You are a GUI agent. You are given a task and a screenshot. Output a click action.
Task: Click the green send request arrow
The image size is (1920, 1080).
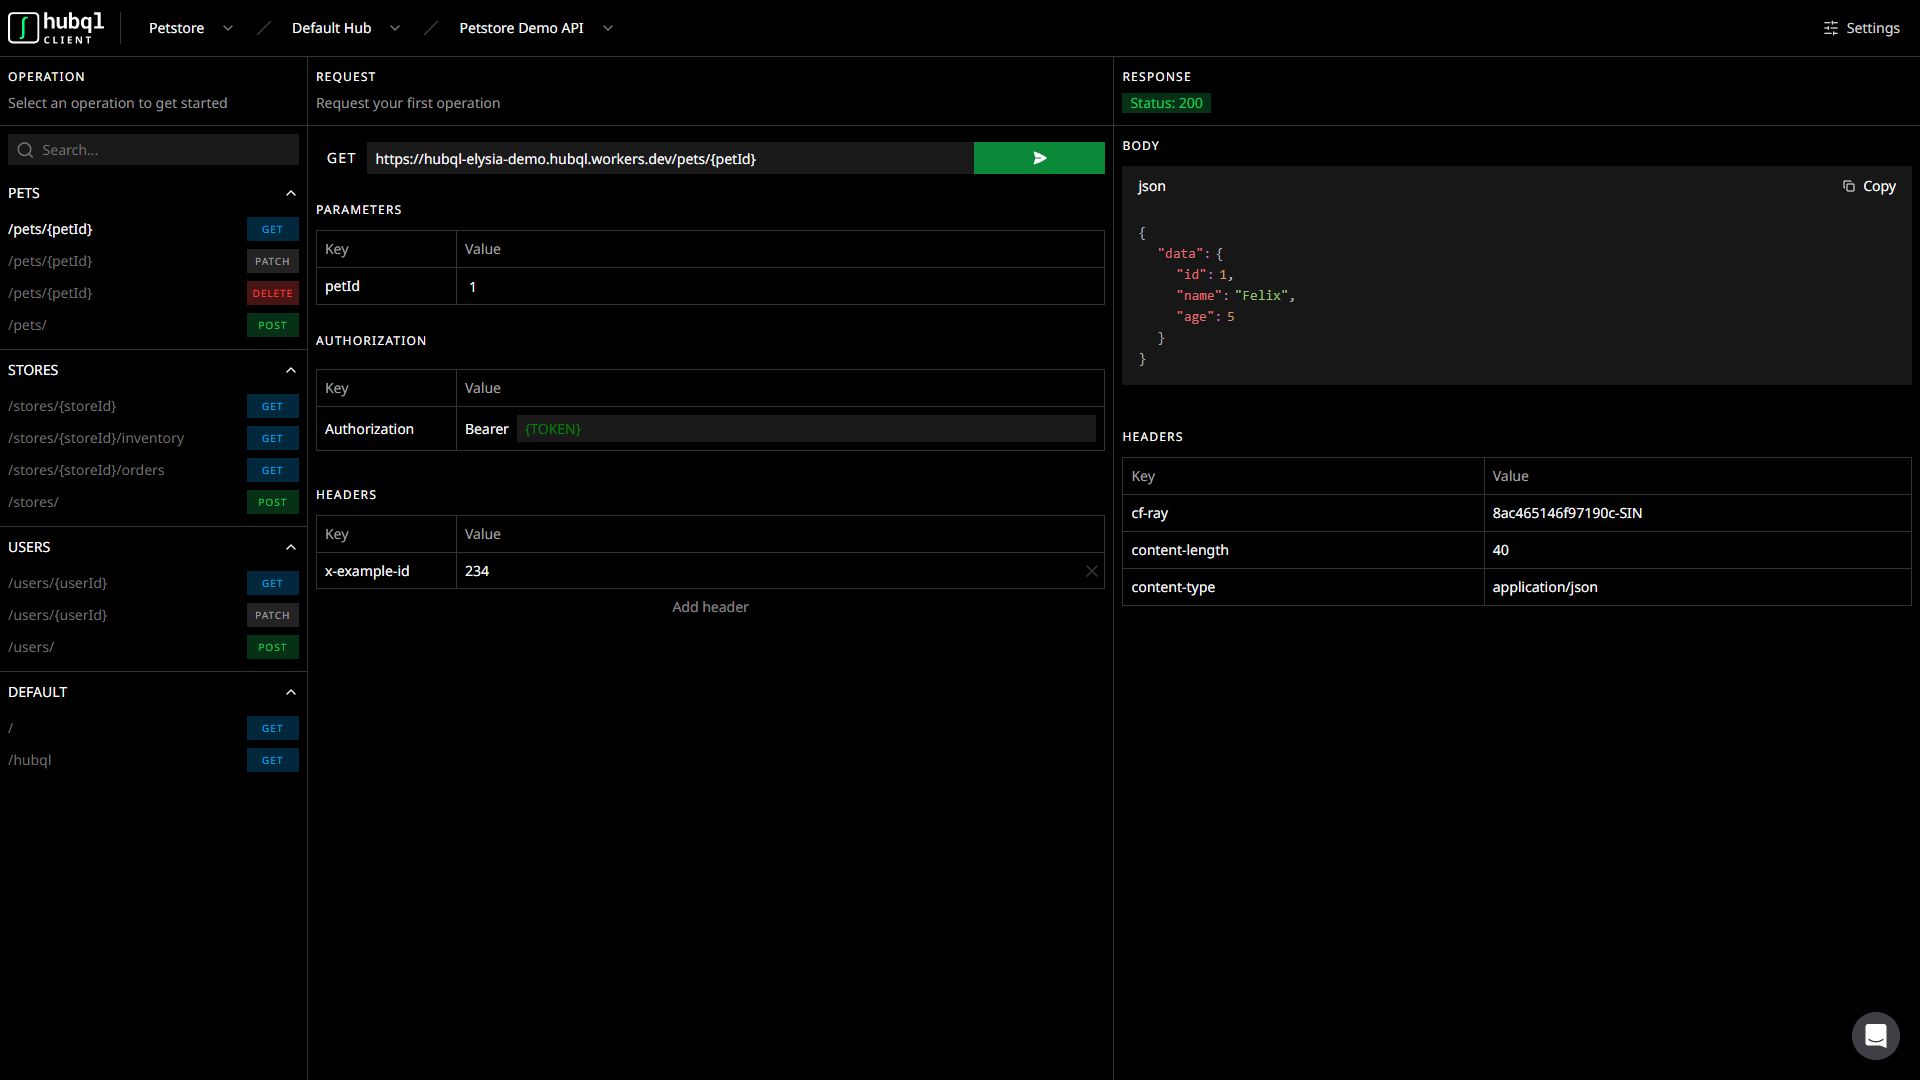(1039, 158)
